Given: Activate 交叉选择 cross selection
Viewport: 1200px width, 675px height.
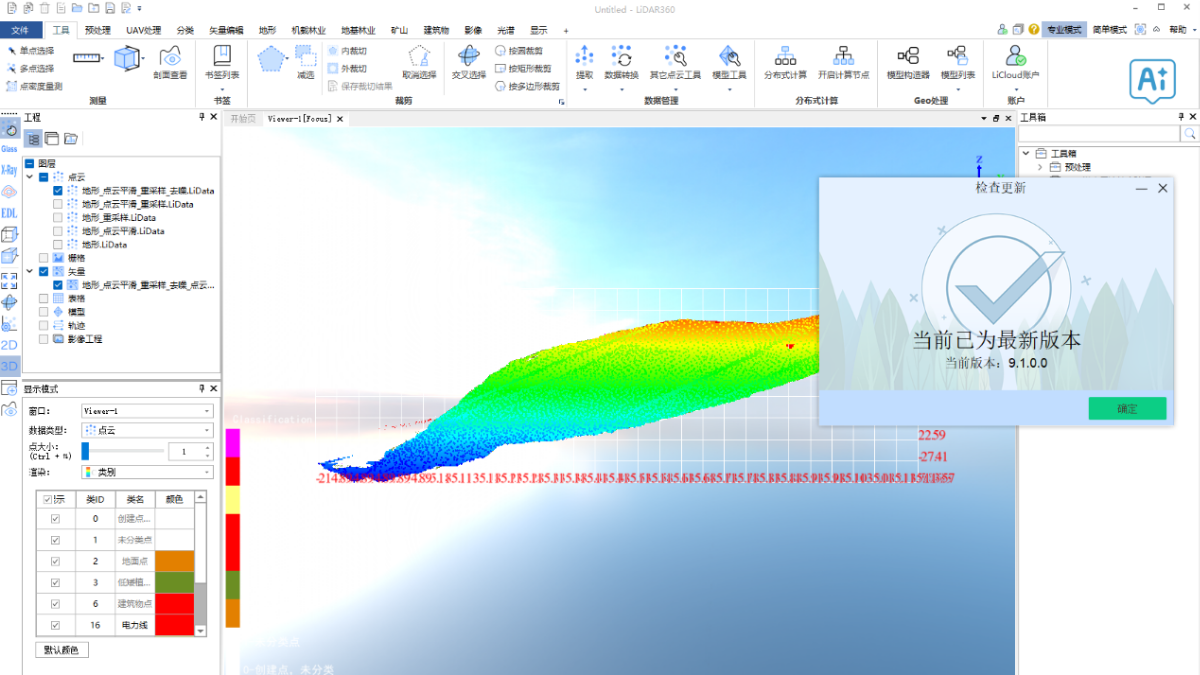Looking at the screenshot, I should (468, 62).
